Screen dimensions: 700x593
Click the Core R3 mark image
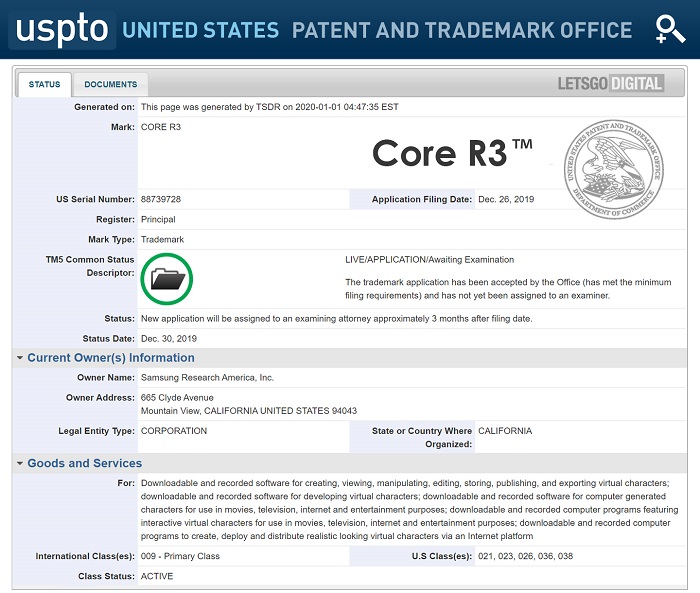[x=452, y=153]
